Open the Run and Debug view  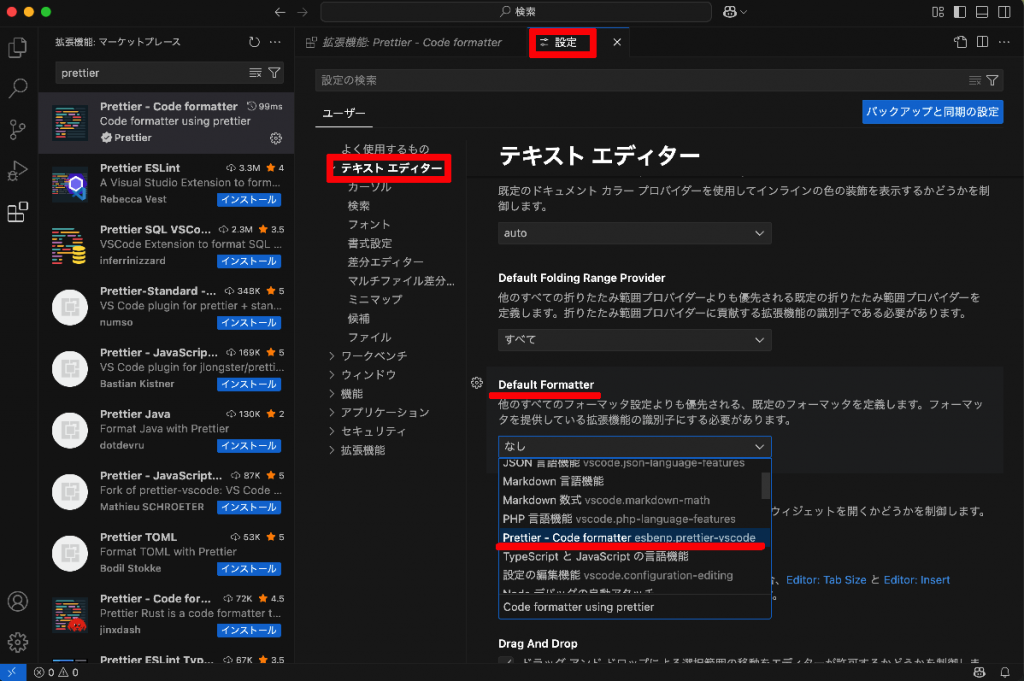pyautogui.click(x=18, y=171)
